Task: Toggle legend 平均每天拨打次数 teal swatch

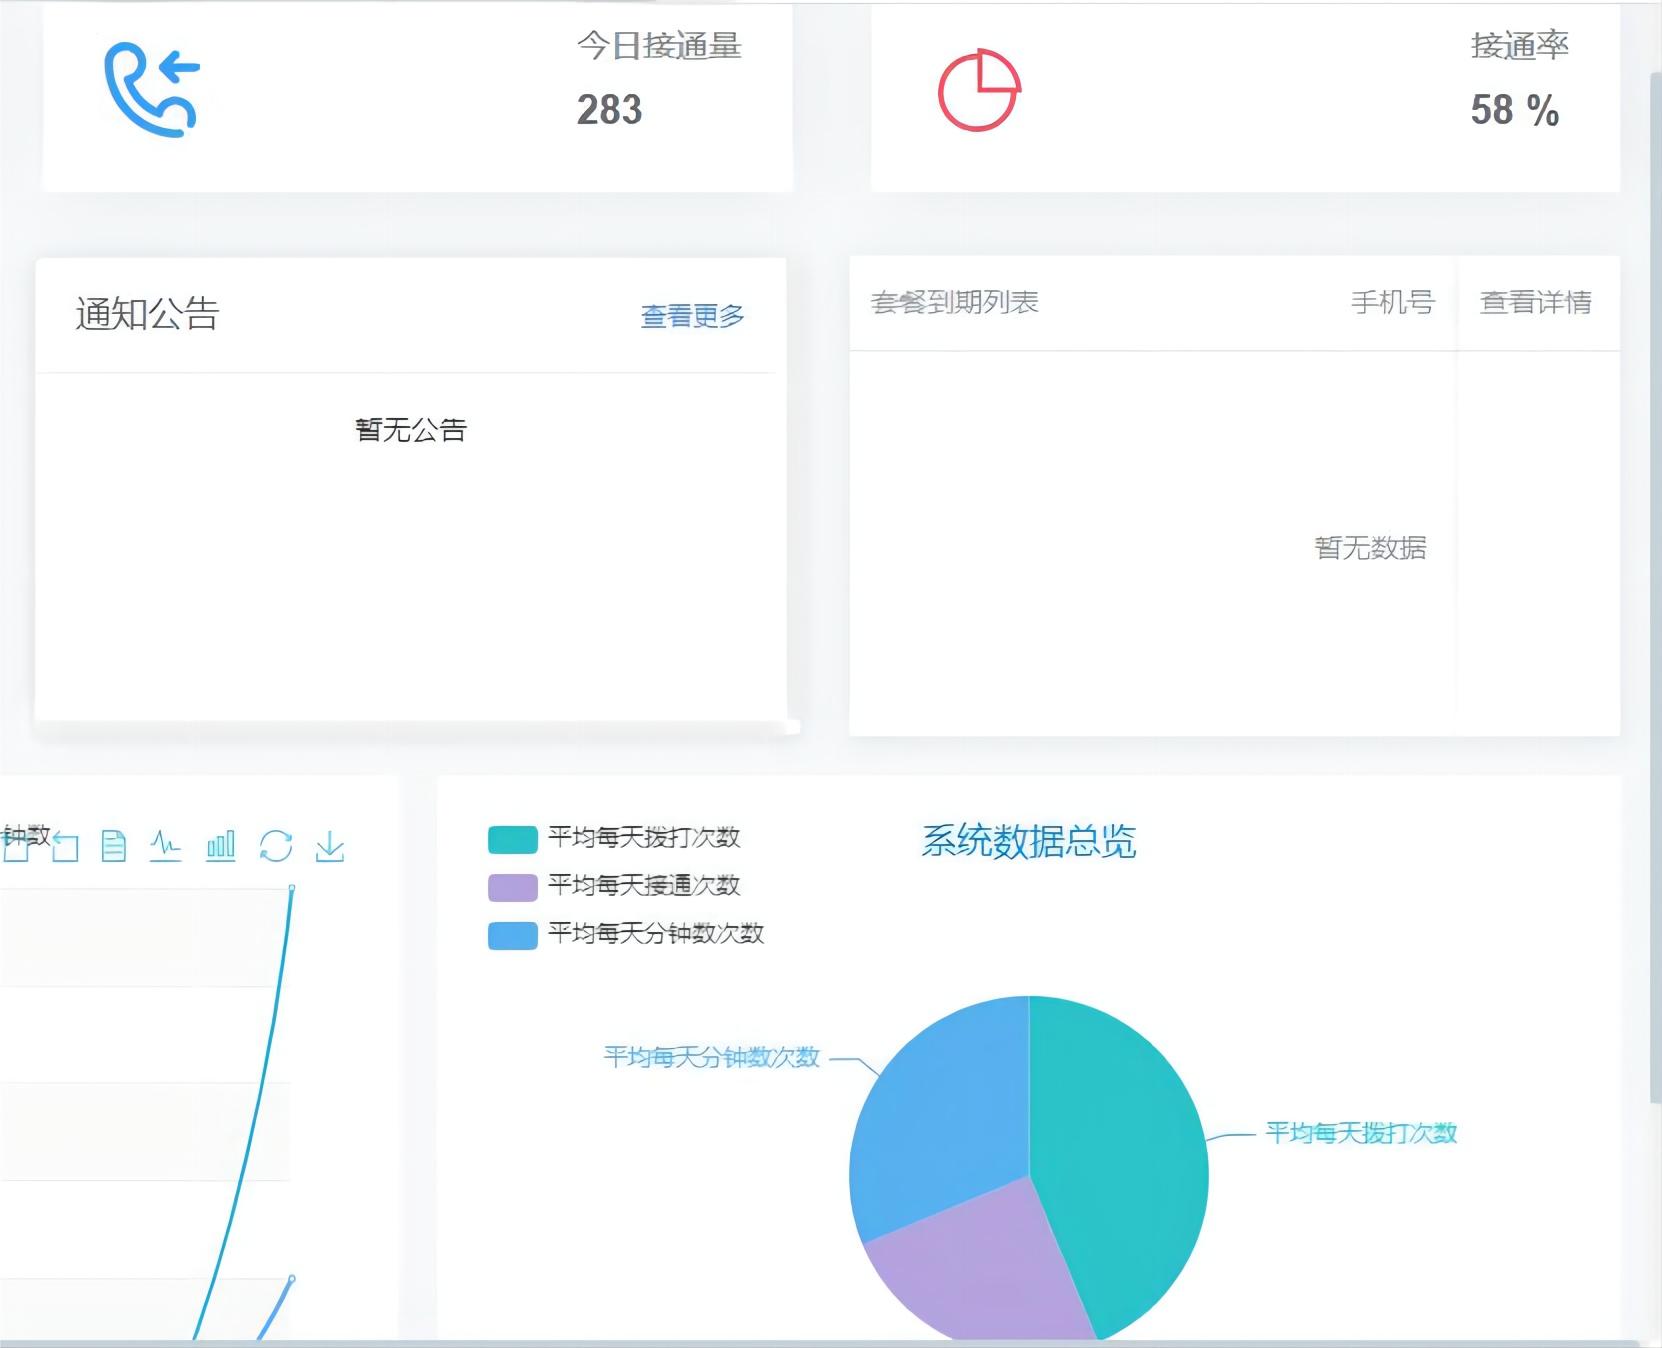Action: point(512,838)
